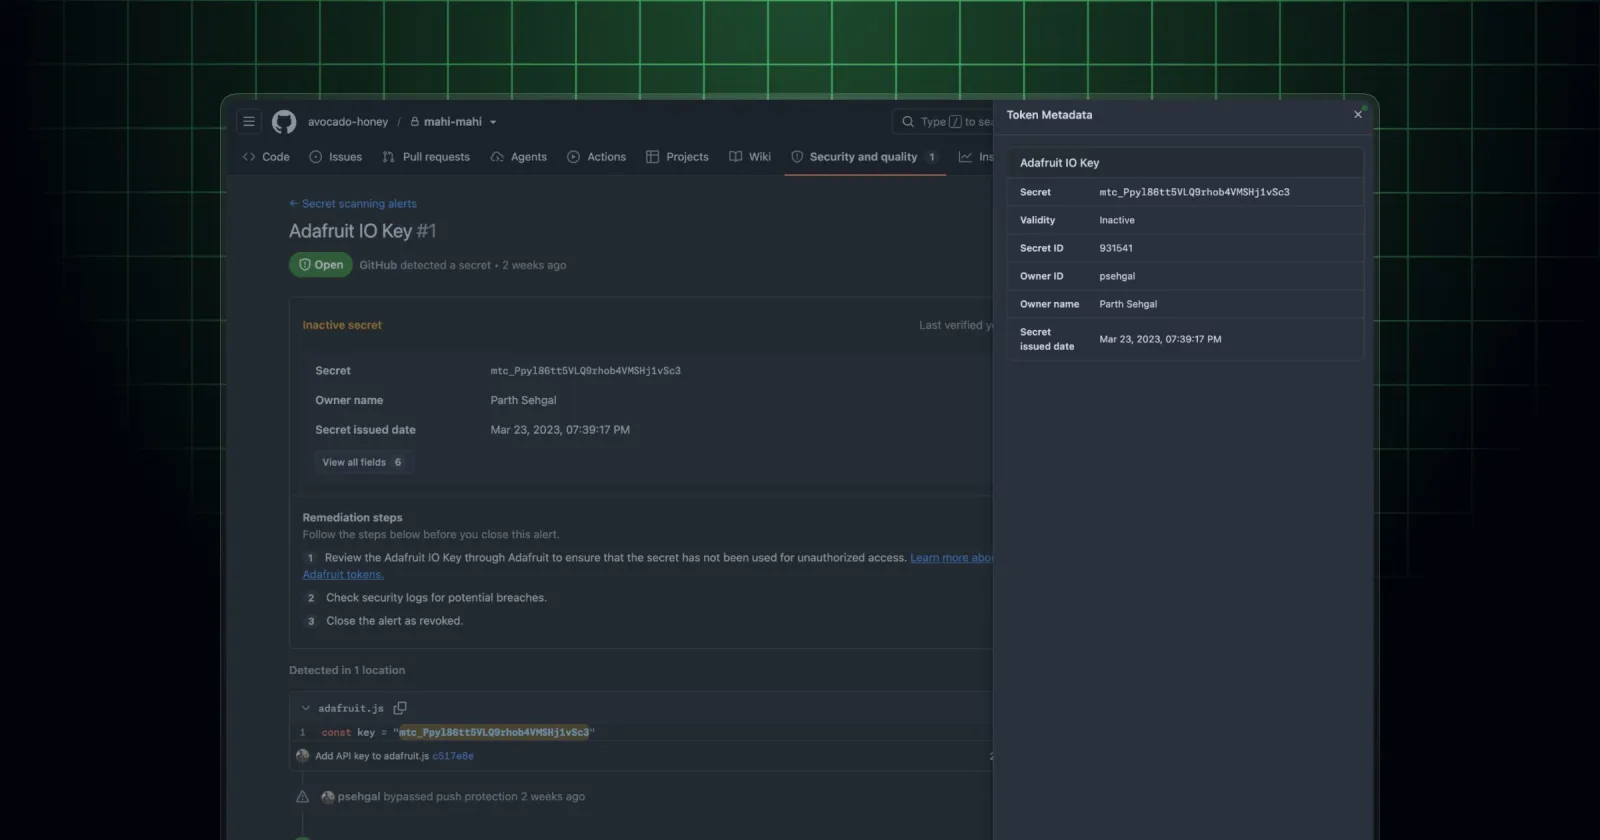
Task: Click the commit author avatar
Action: click(303, 756)
